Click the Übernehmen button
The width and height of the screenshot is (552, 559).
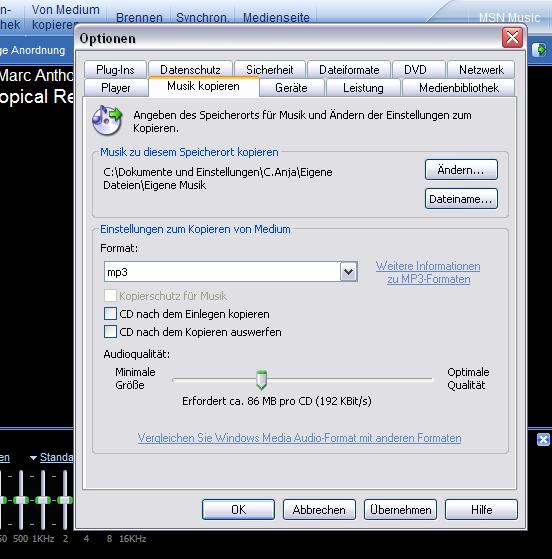pyautogui.click(x=400, y=509)
